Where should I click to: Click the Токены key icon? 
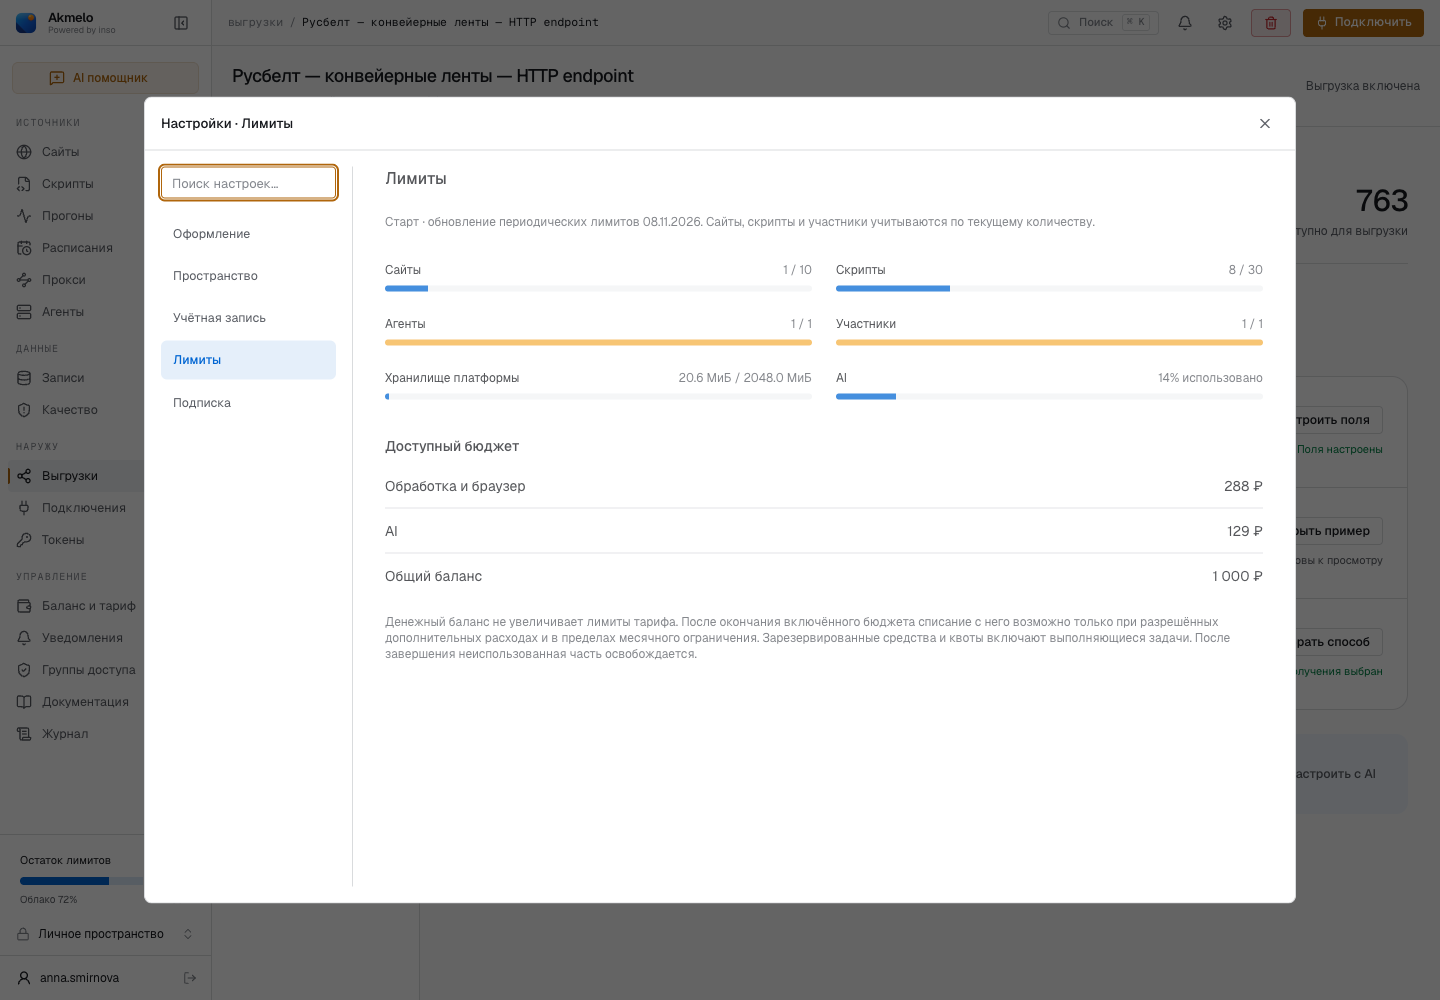click(x=24, y=540)
